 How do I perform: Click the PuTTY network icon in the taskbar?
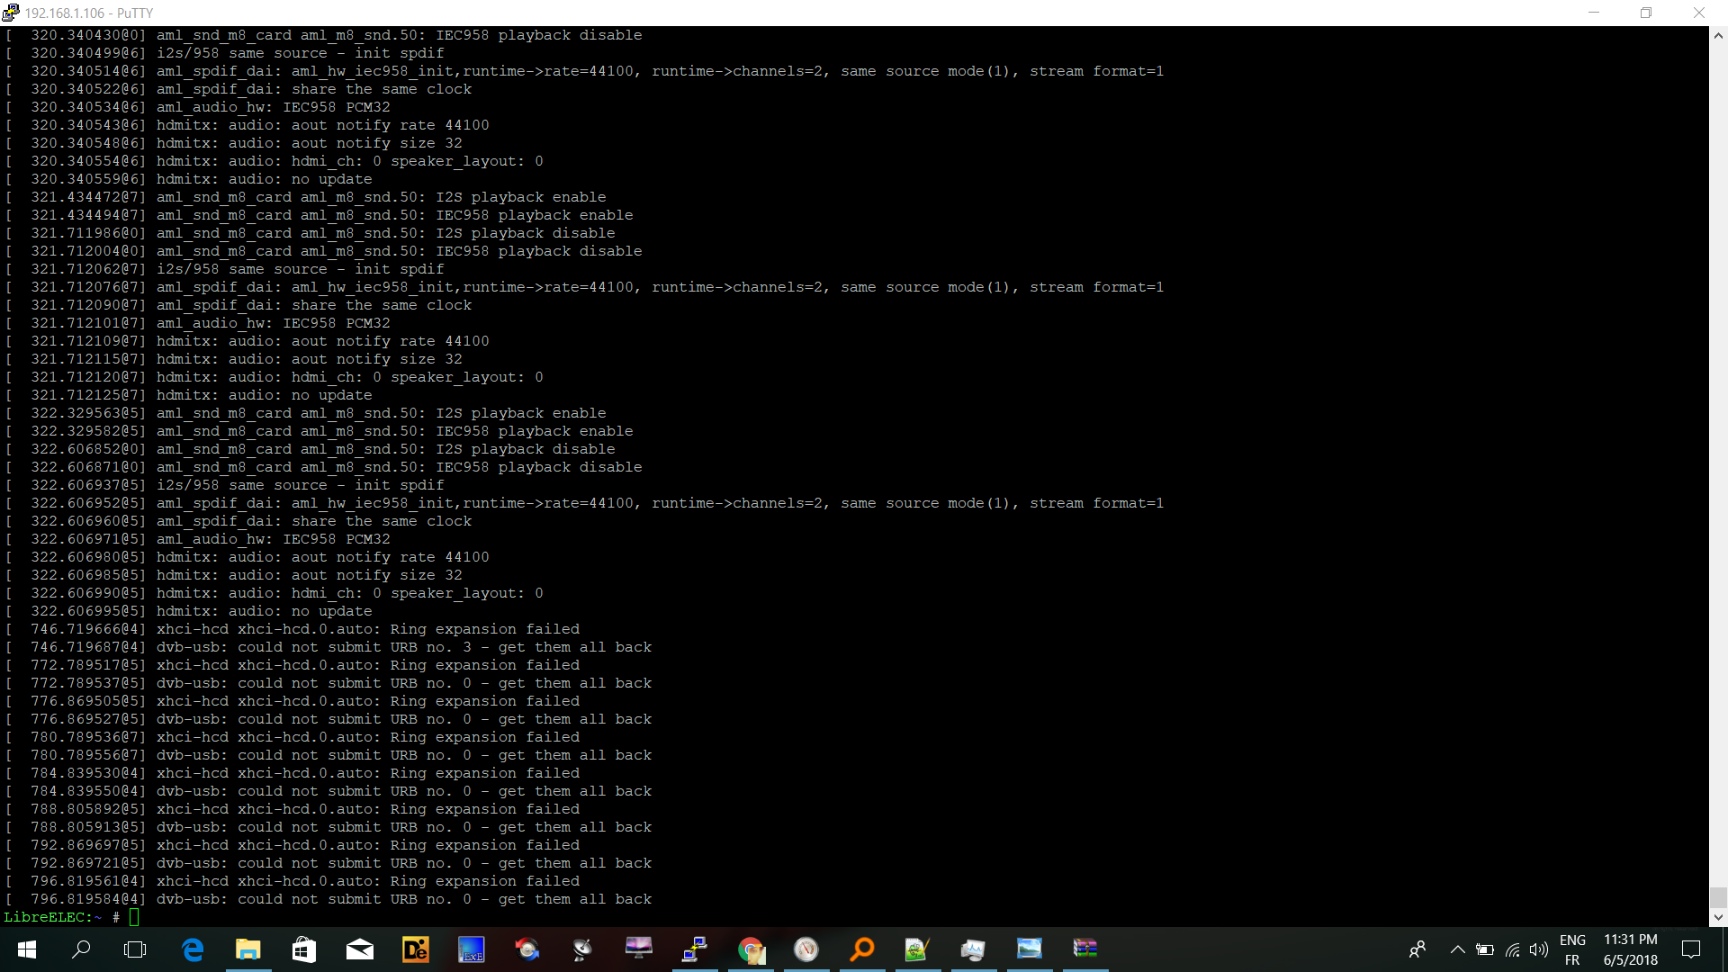[695, 949]
